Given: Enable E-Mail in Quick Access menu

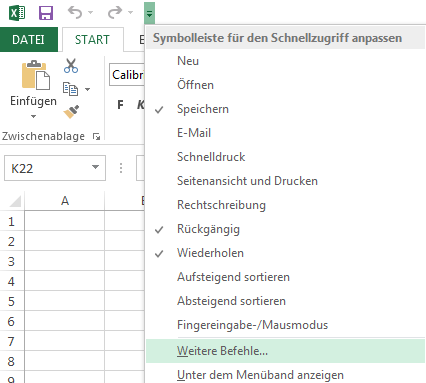Looking at the screenshot, I should [286, 133].
